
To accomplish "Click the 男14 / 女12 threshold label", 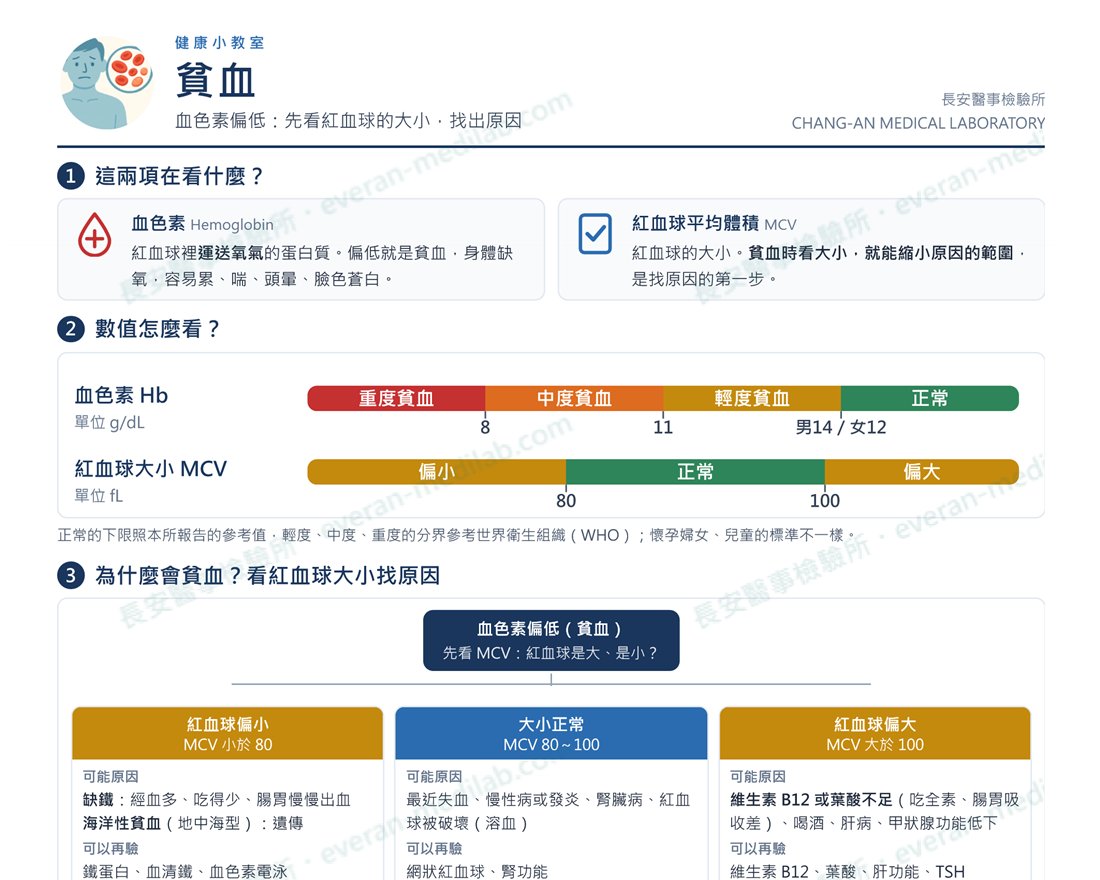I will tap(840, 427).
